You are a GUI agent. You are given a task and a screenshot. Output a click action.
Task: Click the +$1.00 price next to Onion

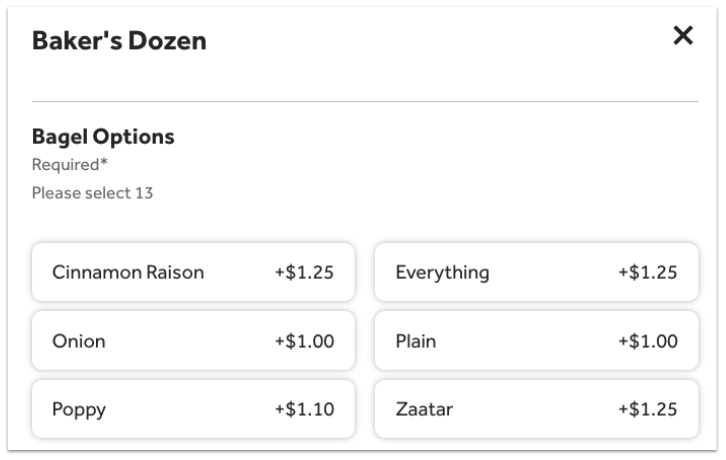pyautogui.click(x=304, y=341)
